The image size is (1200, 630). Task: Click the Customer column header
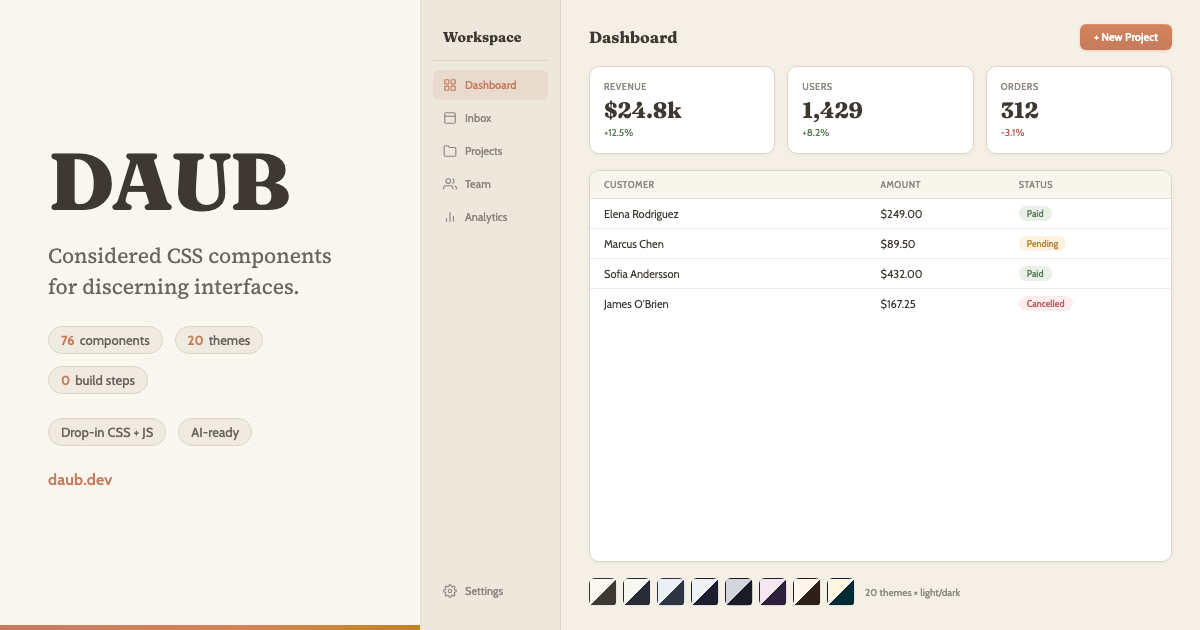[x=629, y=185]
